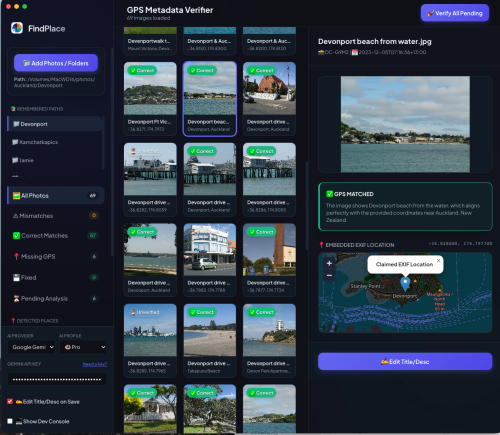This screenshot has width=500, height=435.
Task: Open the AI Provider dropdown
Action: (31, 347)
